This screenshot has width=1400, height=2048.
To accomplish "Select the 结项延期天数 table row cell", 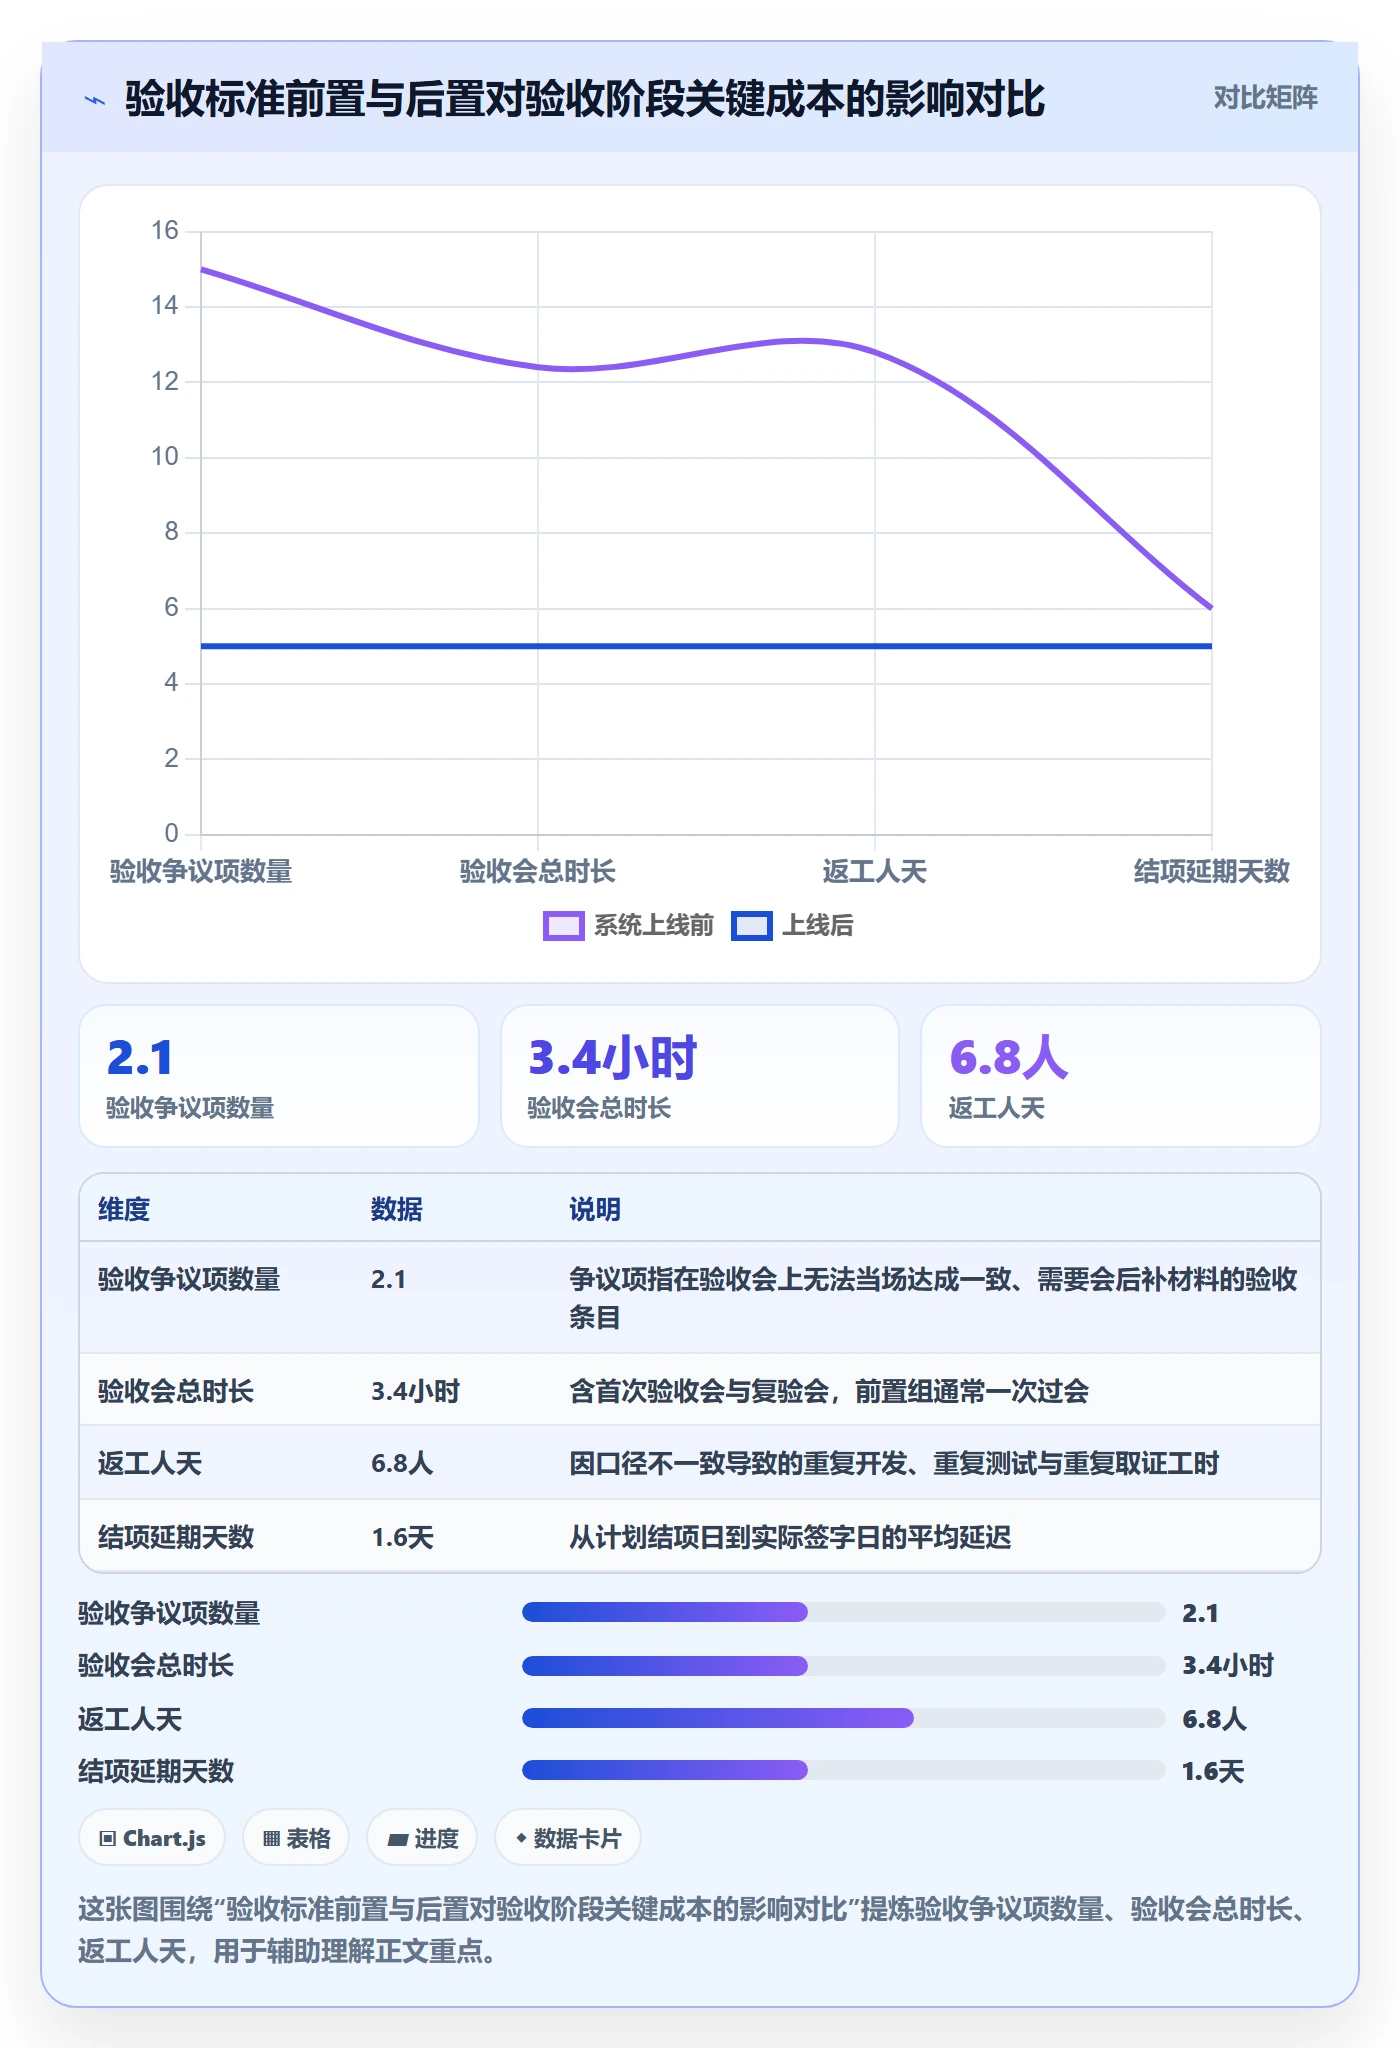I will (x=176, y=1537).
